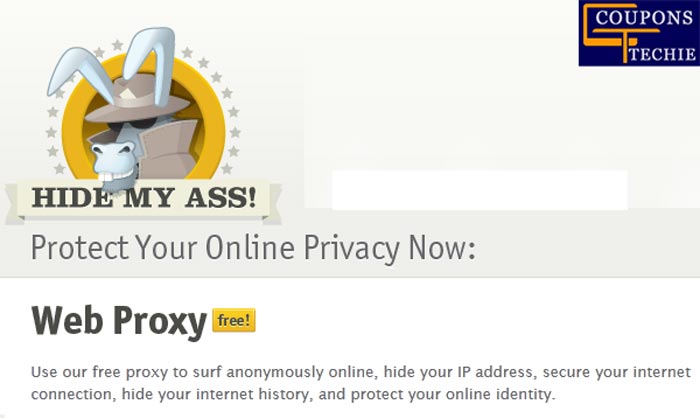This screenshot has width=700, height=418.
Task: Click the orange bracket symbol in Coupons Techie logo
Action: click(x=621, y=32)
